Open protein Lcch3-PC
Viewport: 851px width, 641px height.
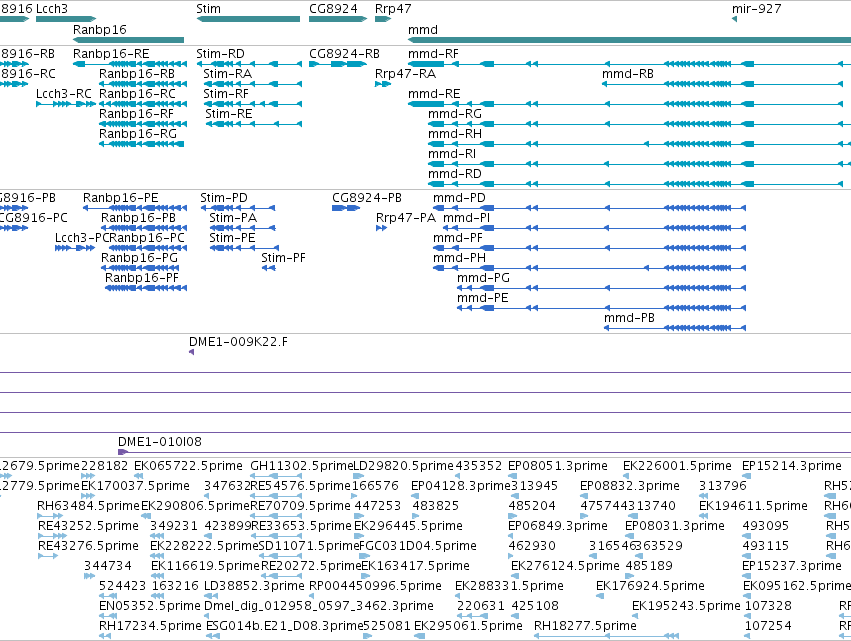pyautogui.click(x=82, y=238)
